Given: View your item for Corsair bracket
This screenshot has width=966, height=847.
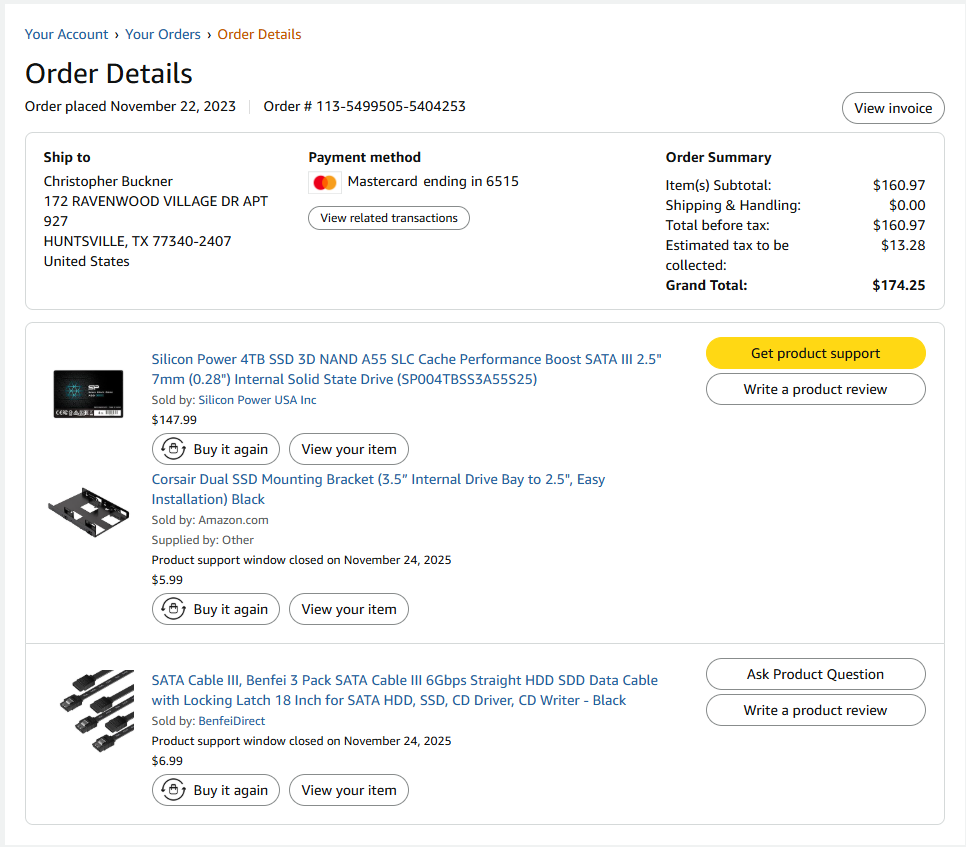Looking at the screenshot, I should [x=349, y=609].
